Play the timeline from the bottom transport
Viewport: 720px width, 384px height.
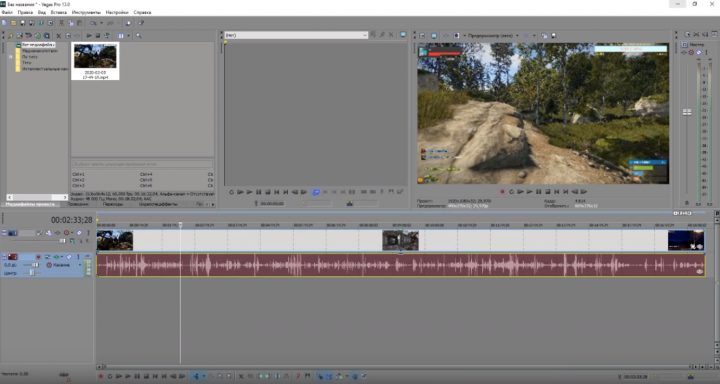coord(128,376)
